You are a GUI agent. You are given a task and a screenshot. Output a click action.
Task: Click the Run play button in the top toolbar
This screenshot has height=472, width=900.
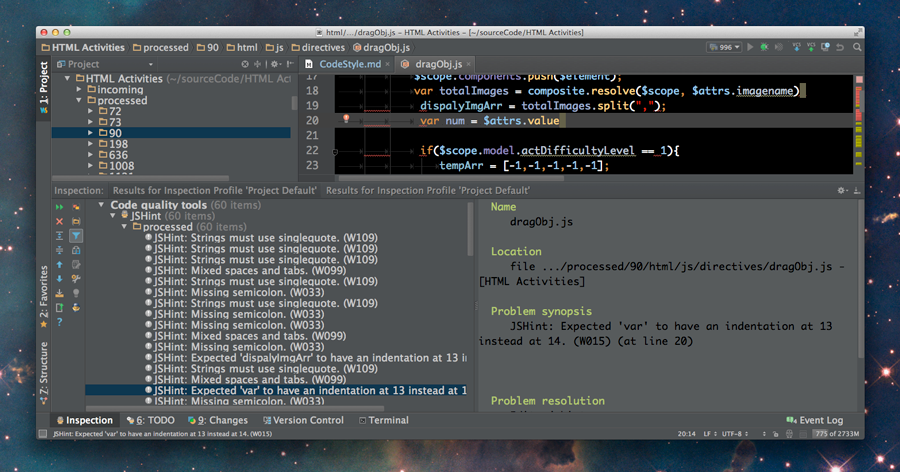750,47
